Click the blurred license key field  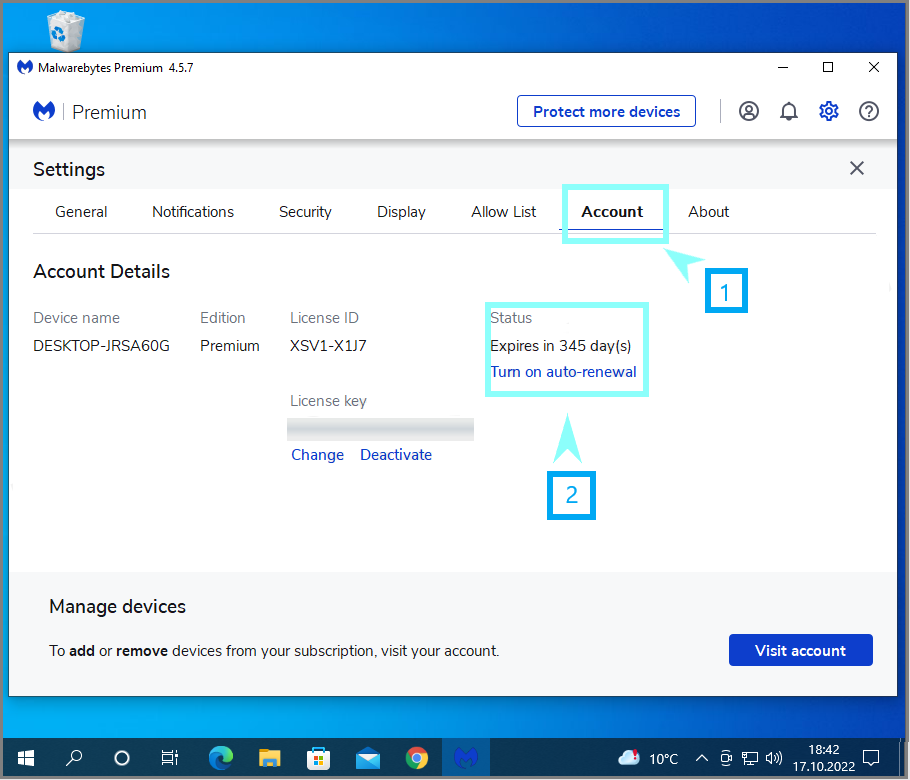coord(380,429)
